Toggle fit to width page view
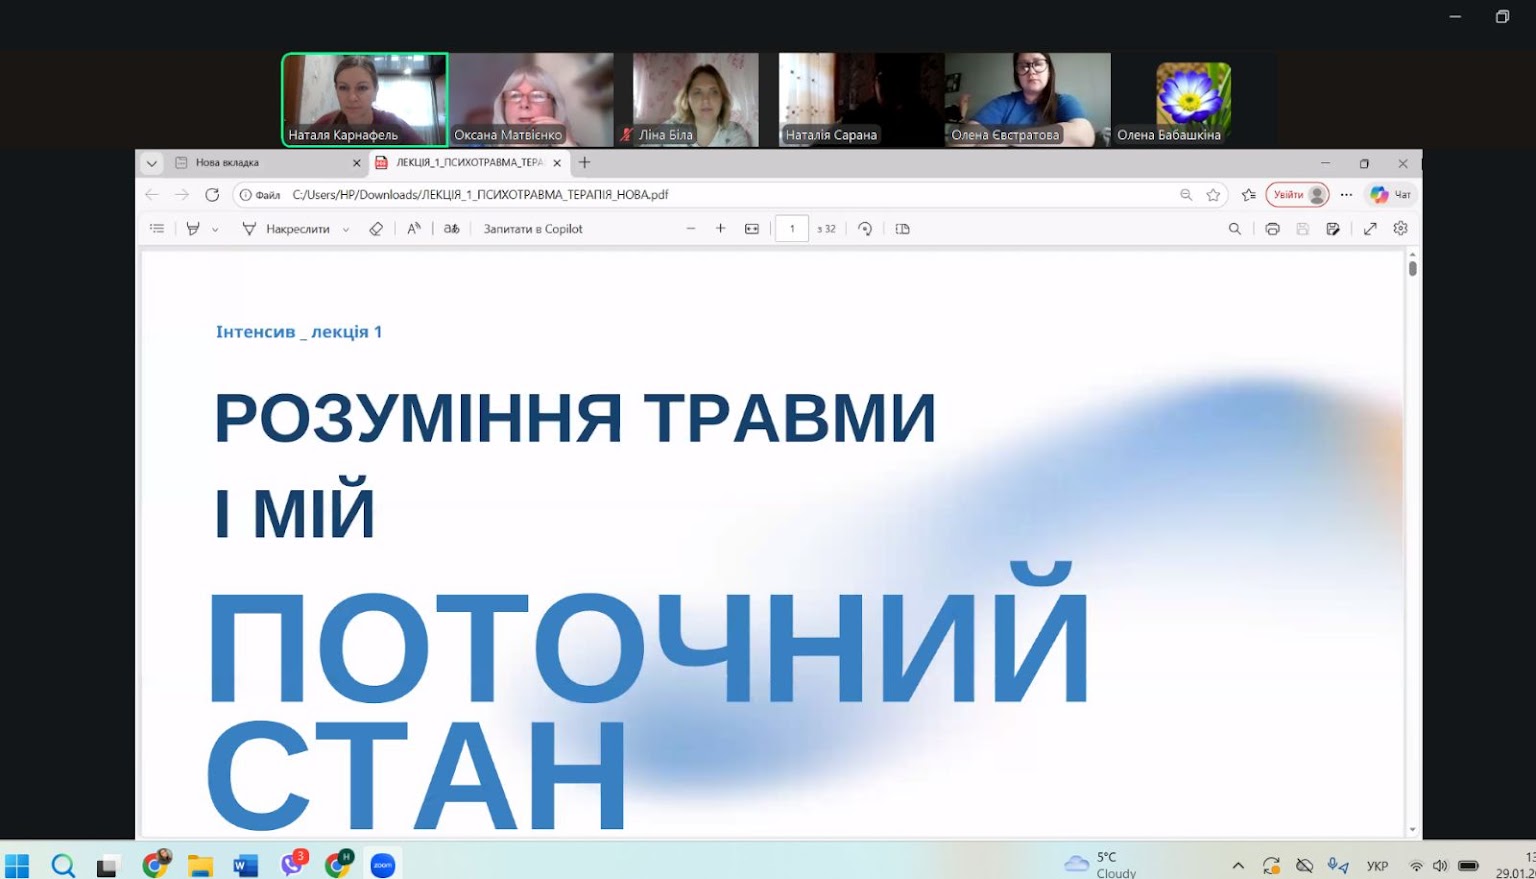Viewport: 1536px width, 879px height. (x=752, y=229)
